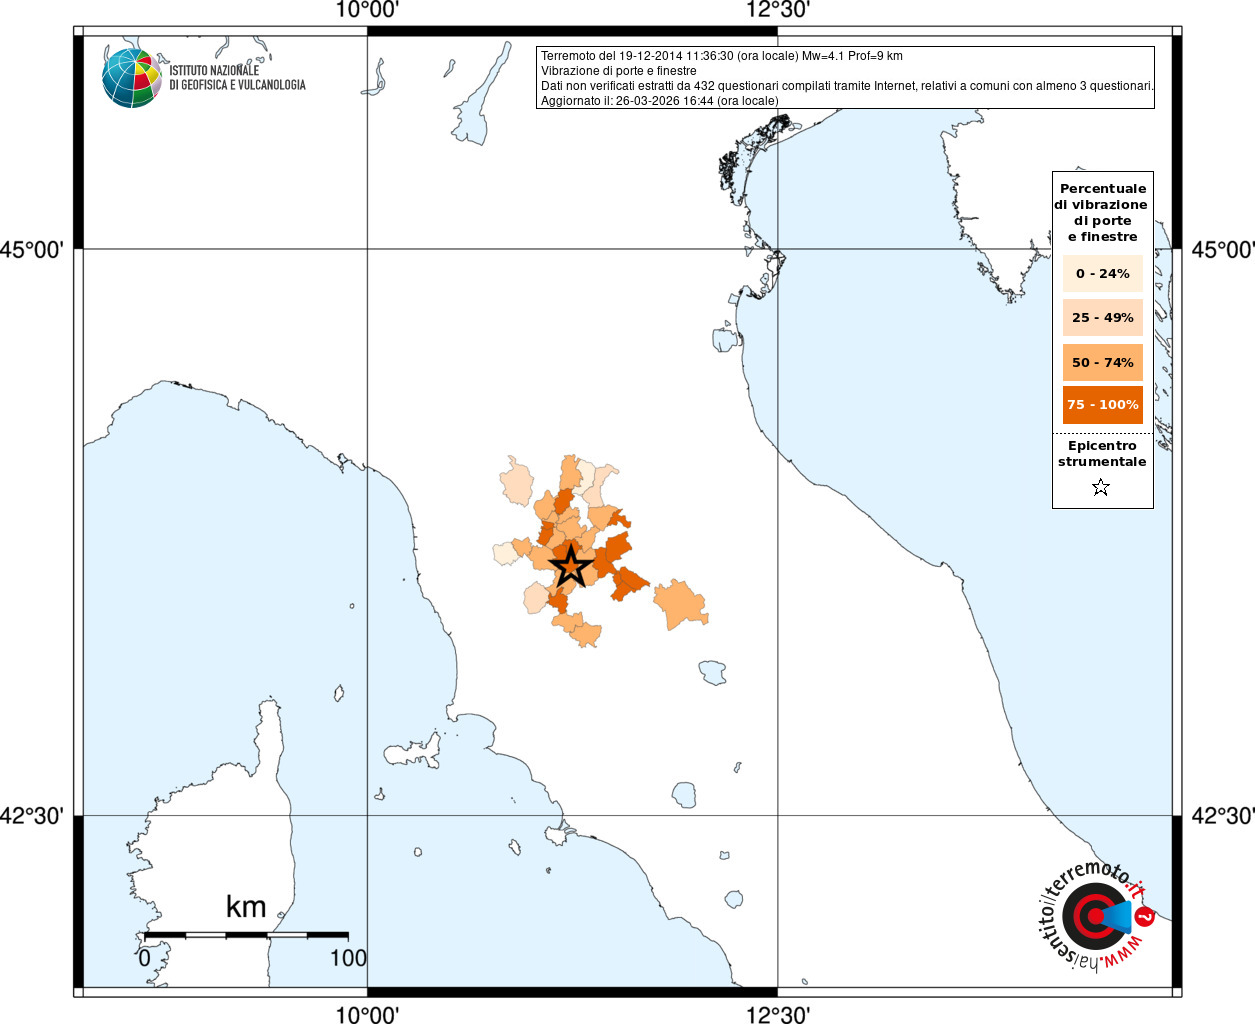The image size is (1255, 1024).
Task: Click the black and white scale bar
Action: (246, 934)
